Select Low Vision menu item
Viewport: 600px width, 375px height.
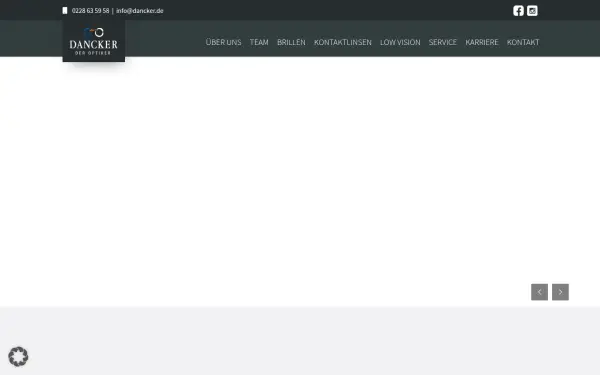tap(400, 42)
